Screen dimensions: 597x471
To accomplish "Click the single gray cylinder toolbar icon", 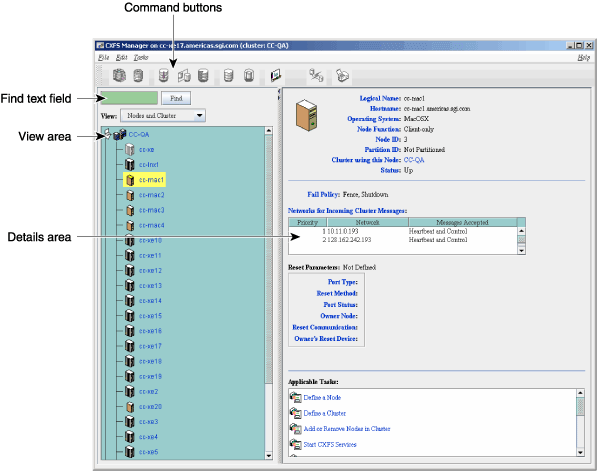I will coord(138,75).
